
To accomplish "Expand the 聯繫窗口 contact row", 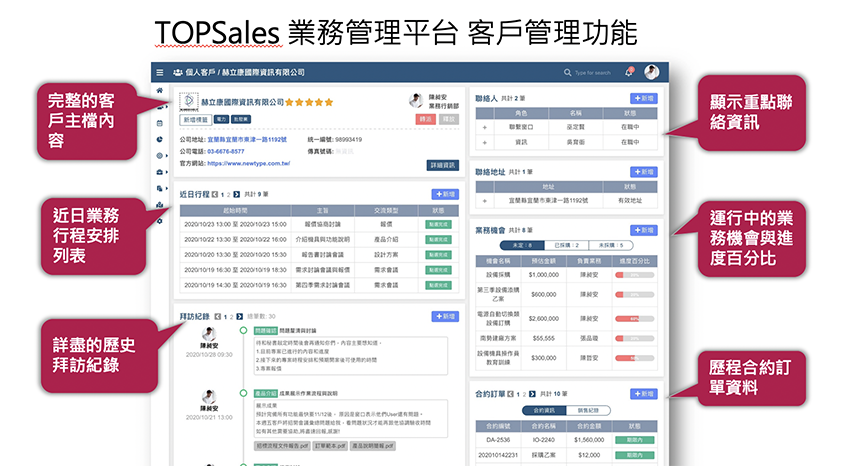I will point(485,128).
